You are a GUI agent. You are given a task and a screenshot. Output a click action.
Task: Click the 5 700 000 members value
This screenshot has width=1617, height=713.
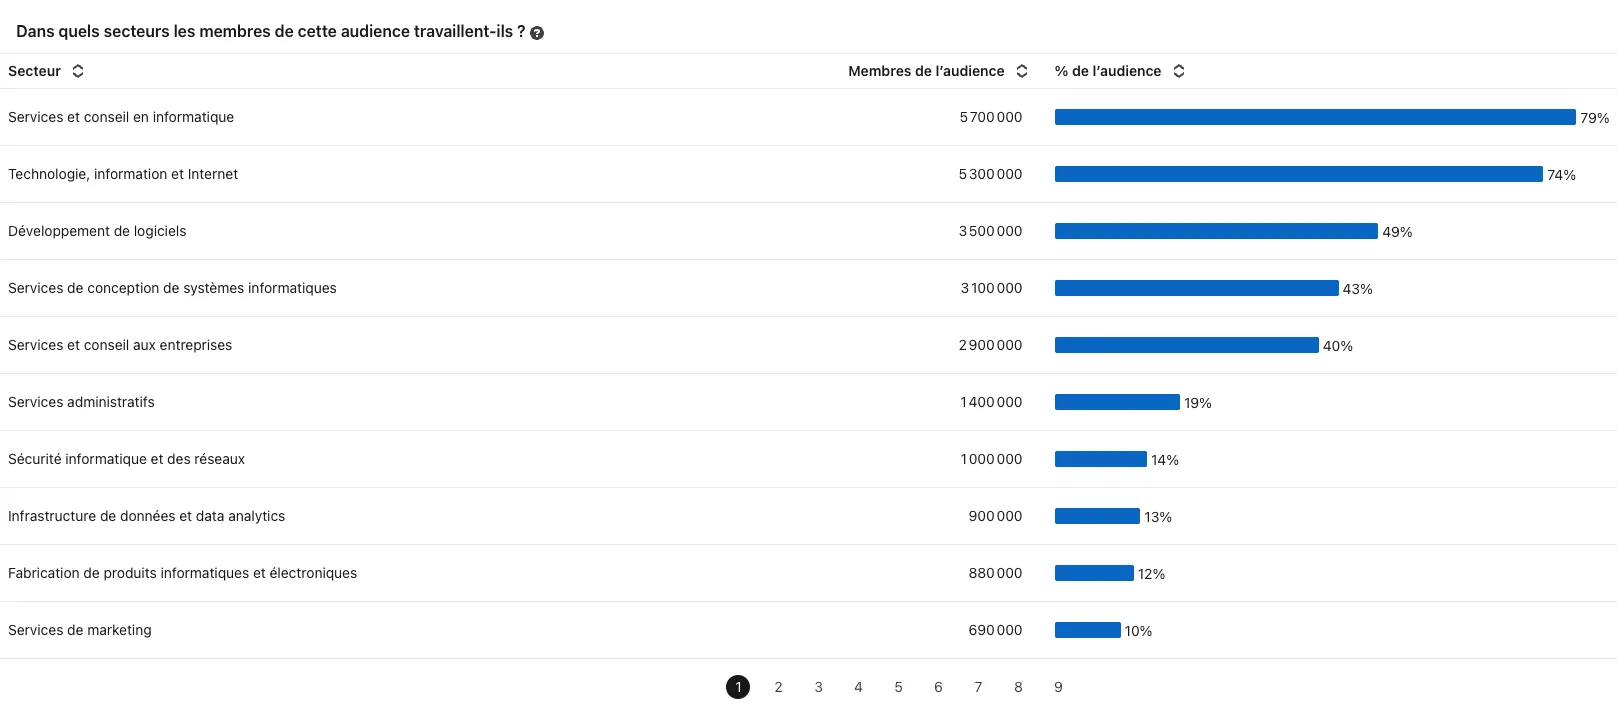point(991,117)
